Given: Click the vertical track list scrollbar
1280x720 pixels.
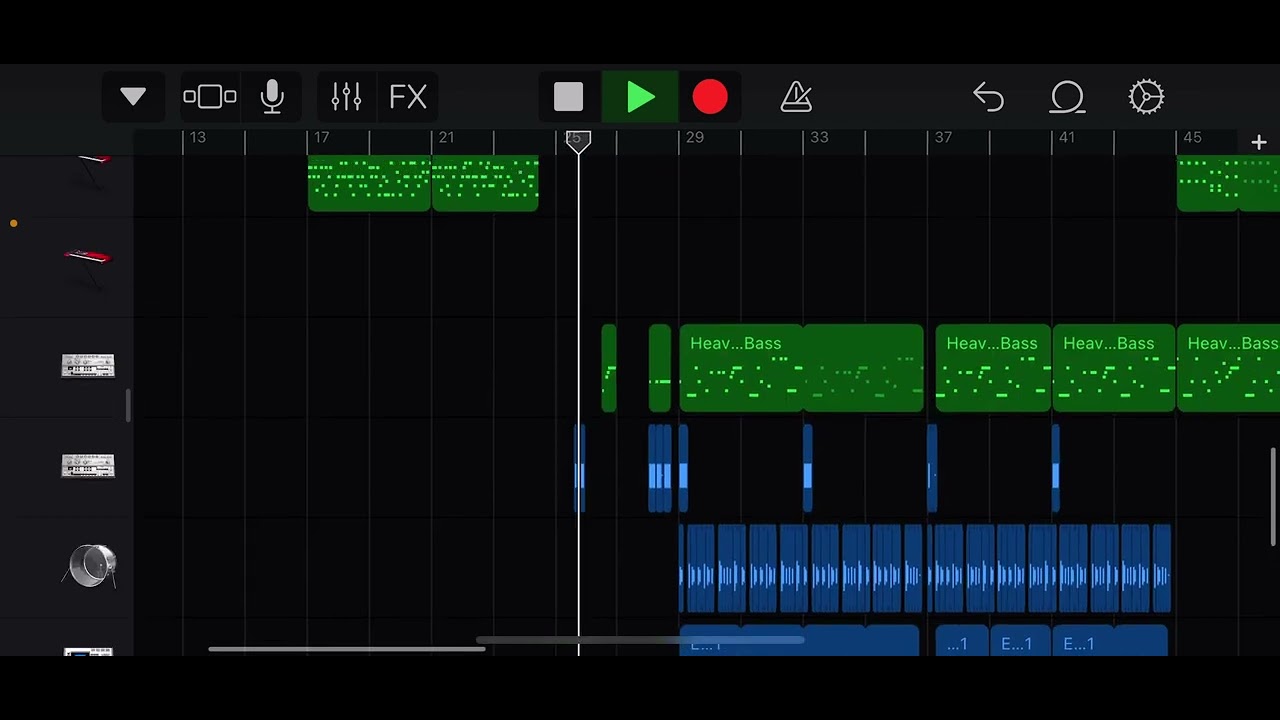Looking at the screenshot, I should (x=1273, y=497).
